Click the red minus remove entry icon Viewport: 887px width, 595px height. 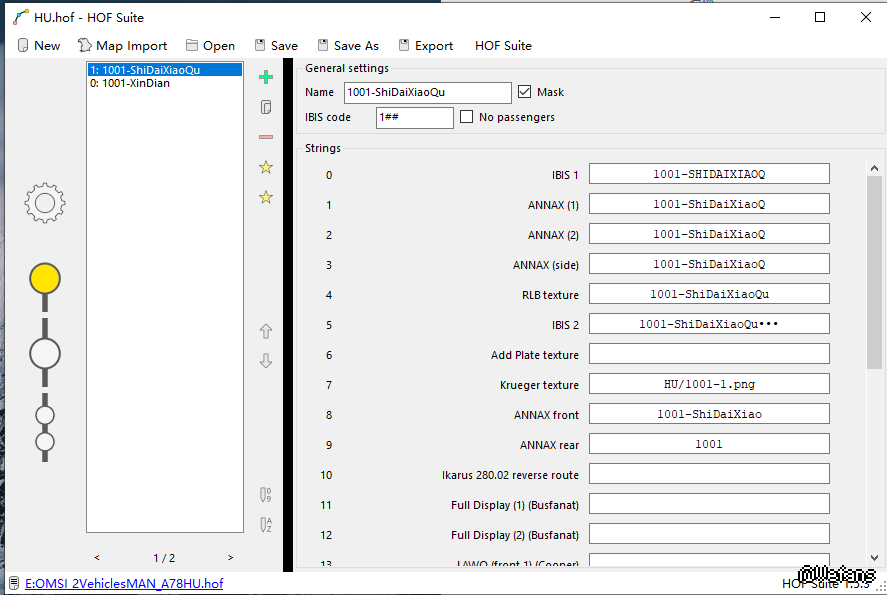[266, 137]
